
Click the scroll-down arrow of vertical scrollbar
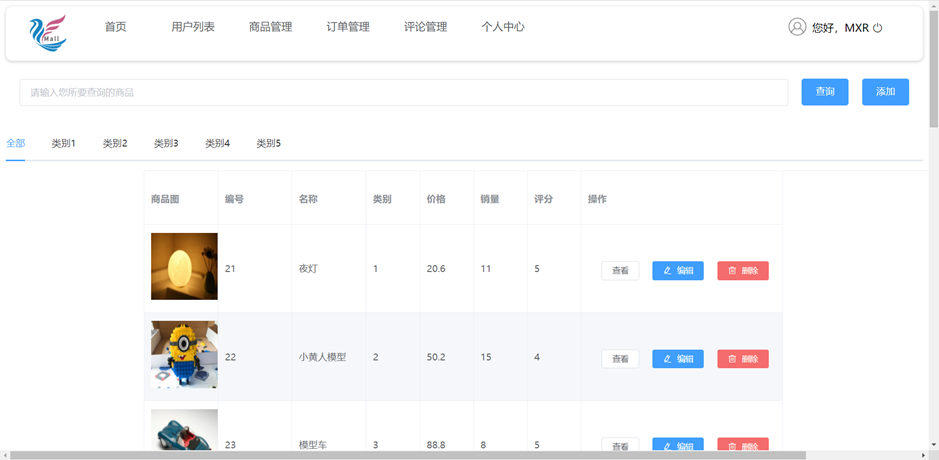[934, 446]
